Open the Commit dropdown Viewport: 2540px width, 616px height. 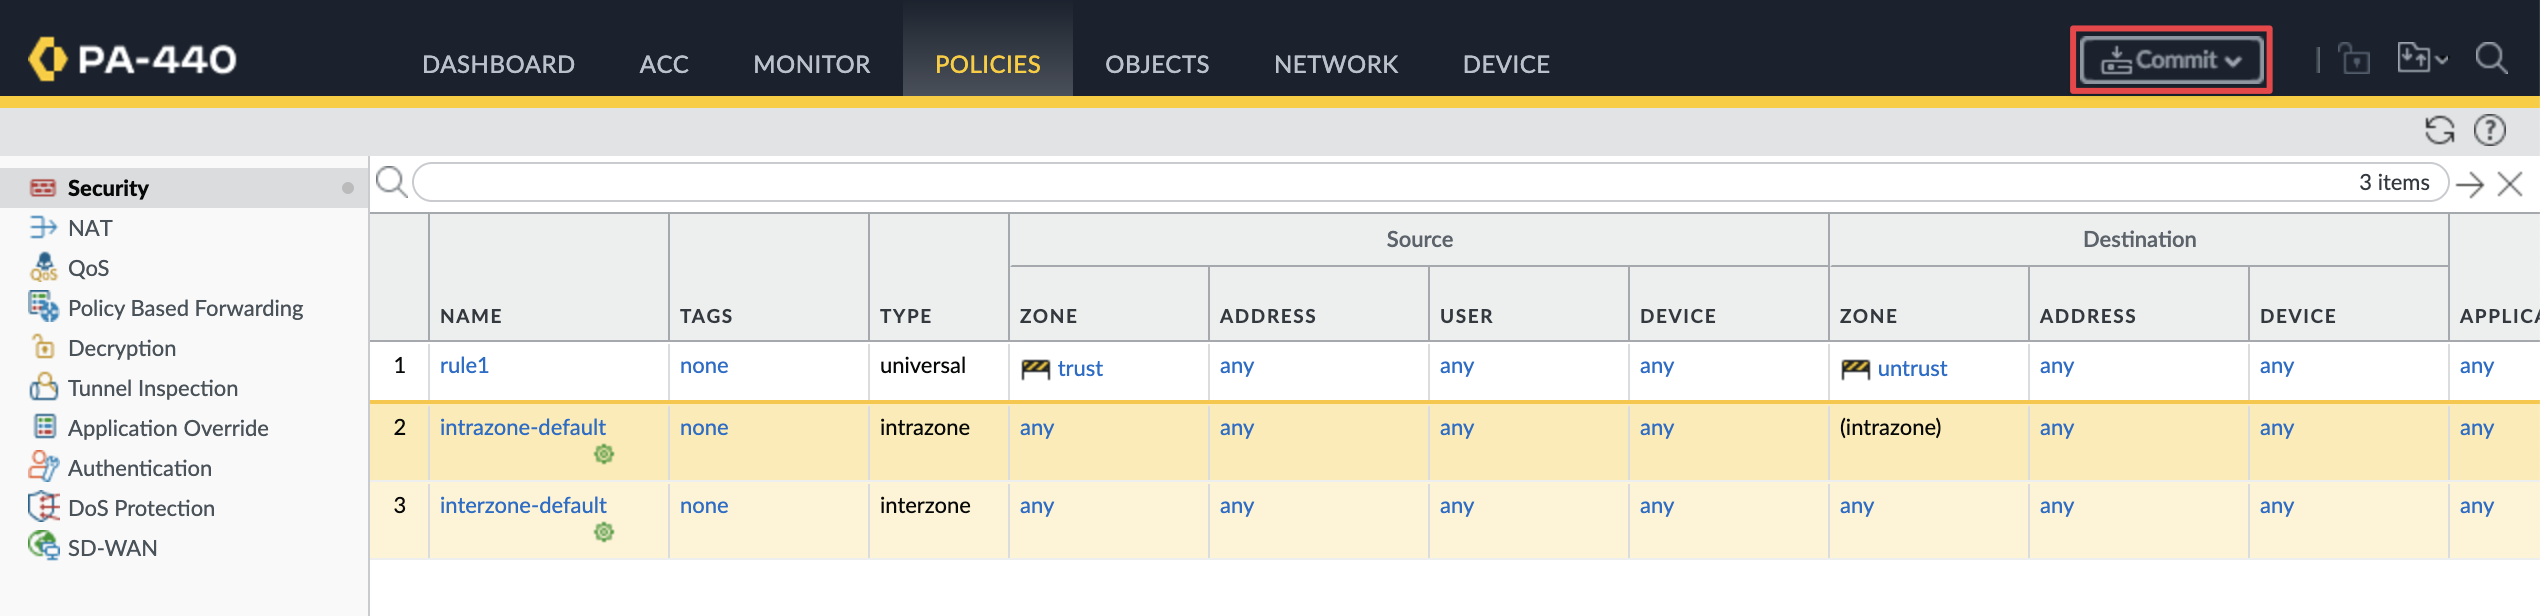click(x=2170, y=60)
